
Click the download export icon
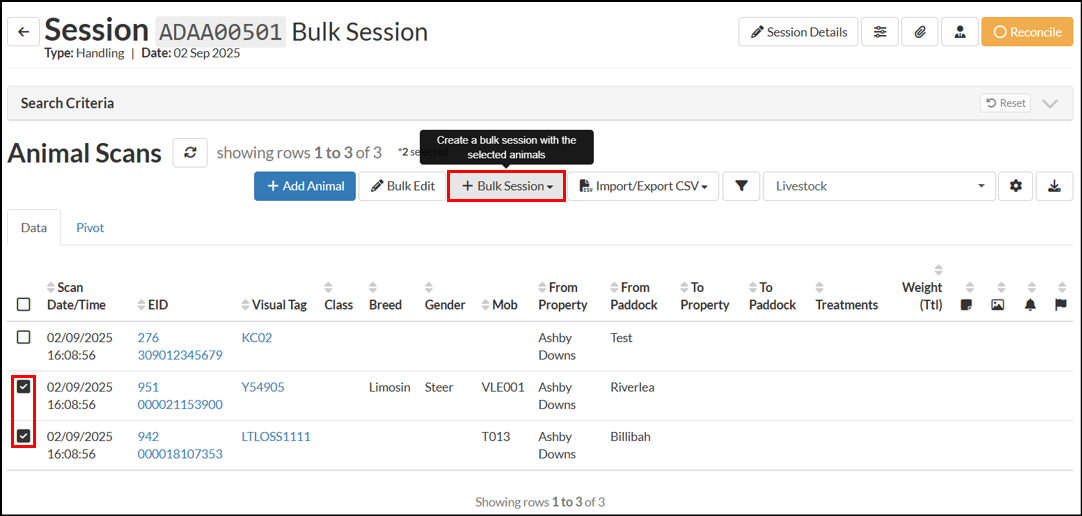coord(1054,186)
